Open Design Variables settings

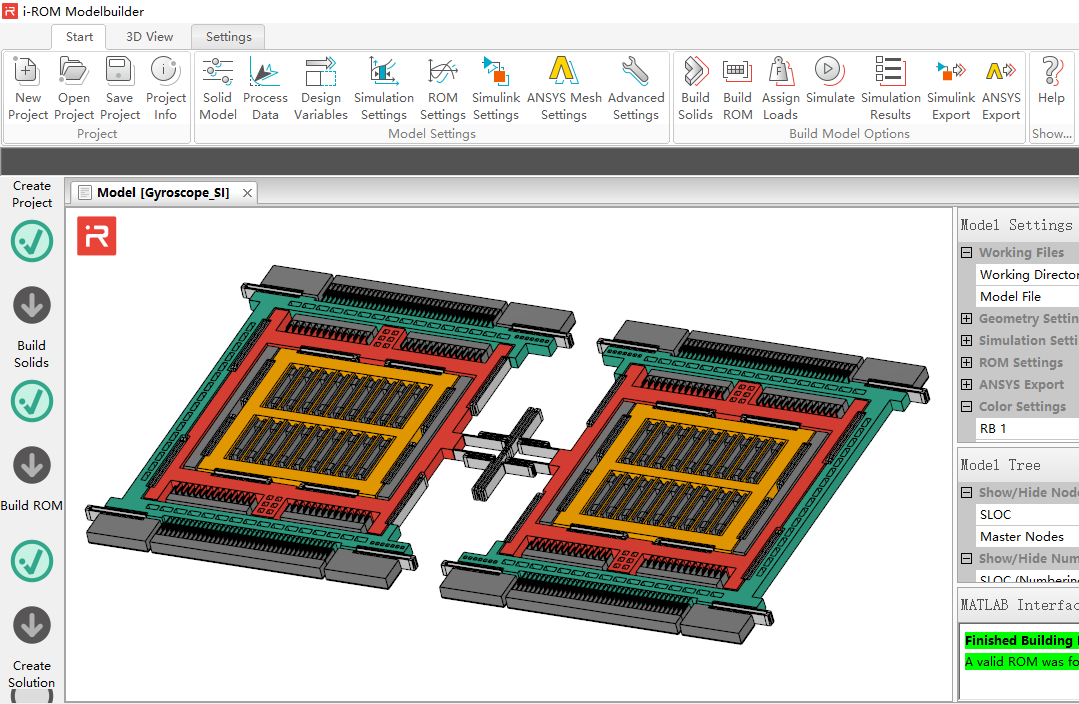click(x=321, y=88)
